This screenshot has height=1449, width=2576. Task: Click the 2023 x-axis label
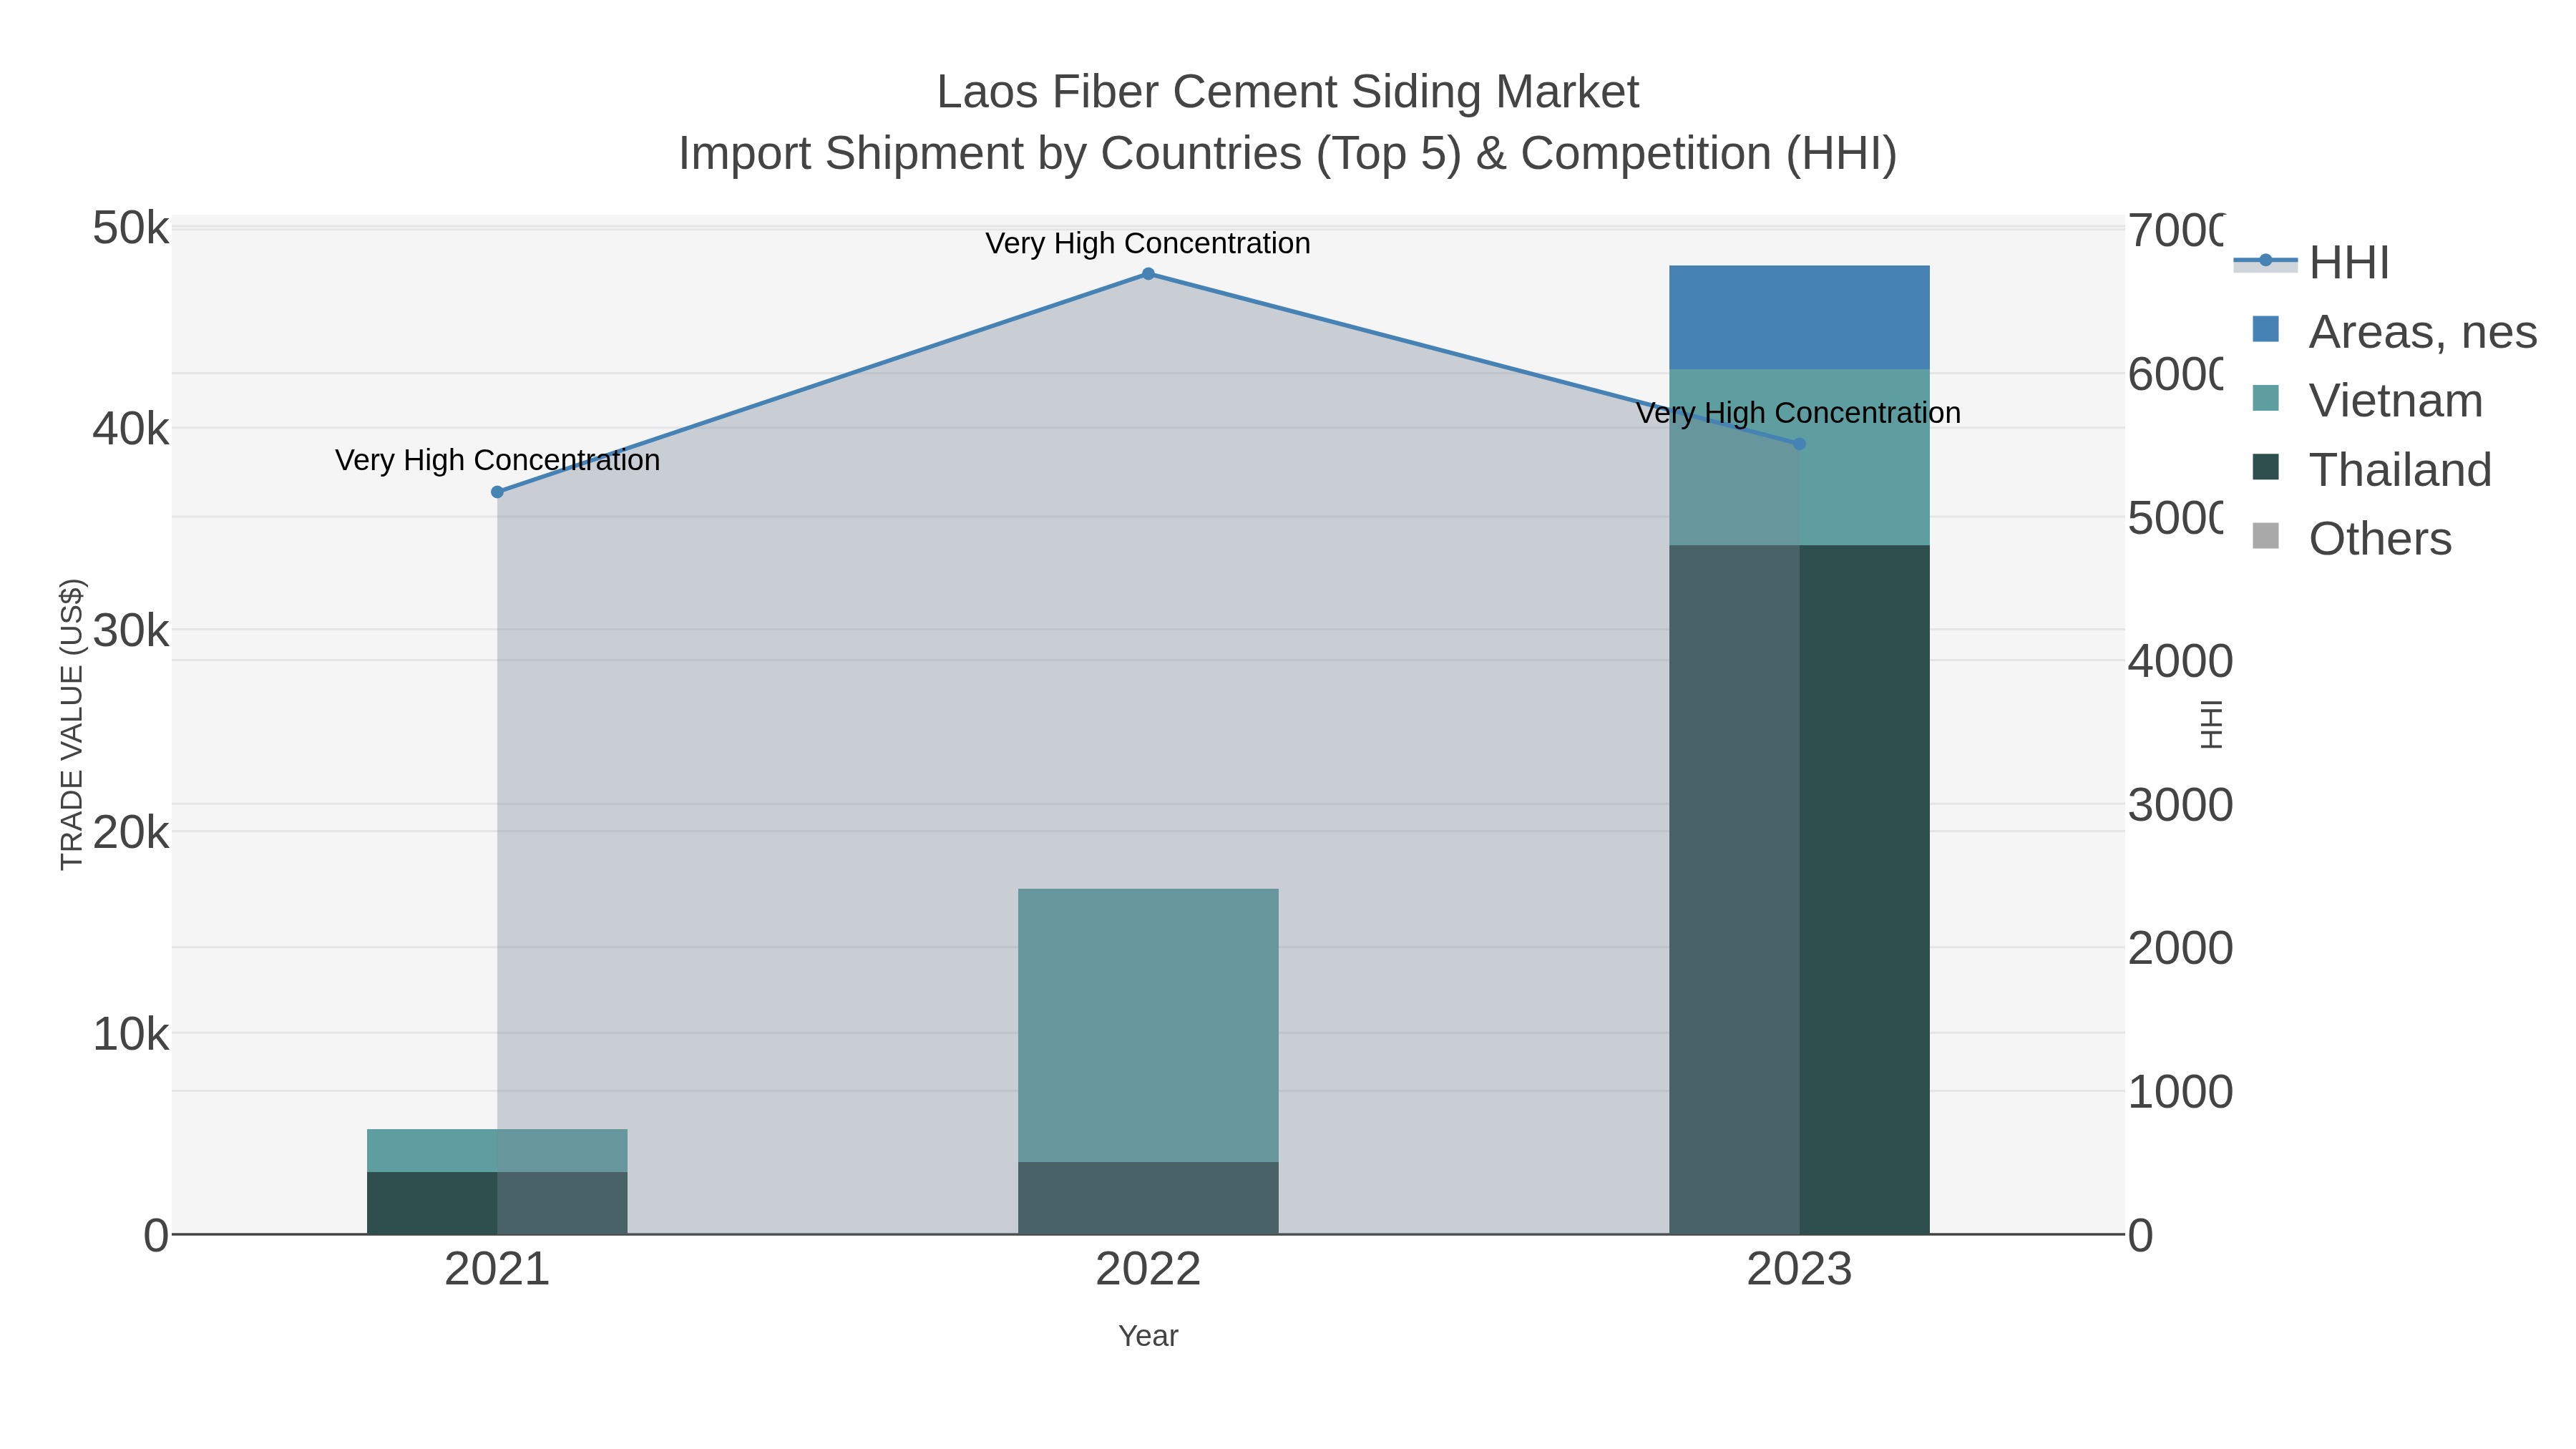point(1799,1270)
